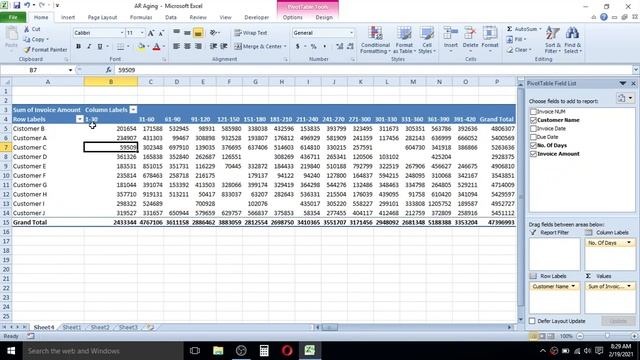Open the Row Labels filter dropdown

coord(80,119)
